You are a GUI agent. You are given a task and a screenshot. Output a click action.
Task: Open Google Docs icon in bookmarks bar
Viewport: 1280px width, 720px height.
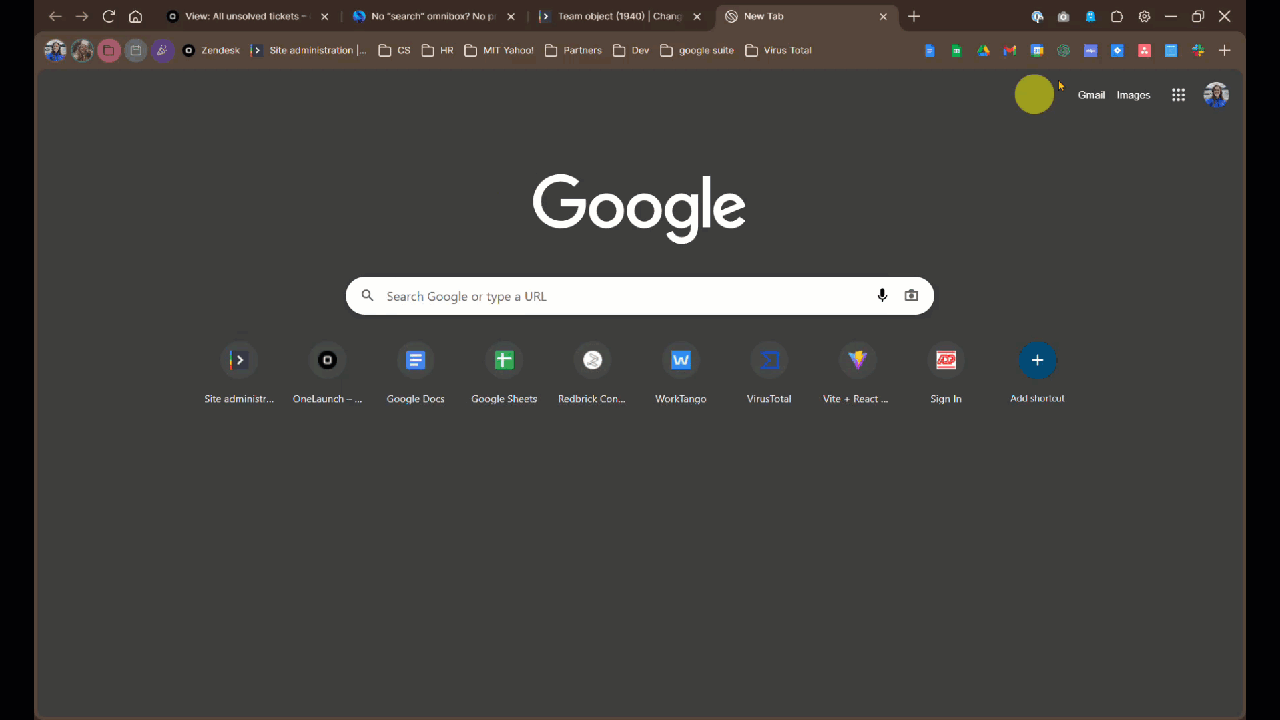point(929,50)
